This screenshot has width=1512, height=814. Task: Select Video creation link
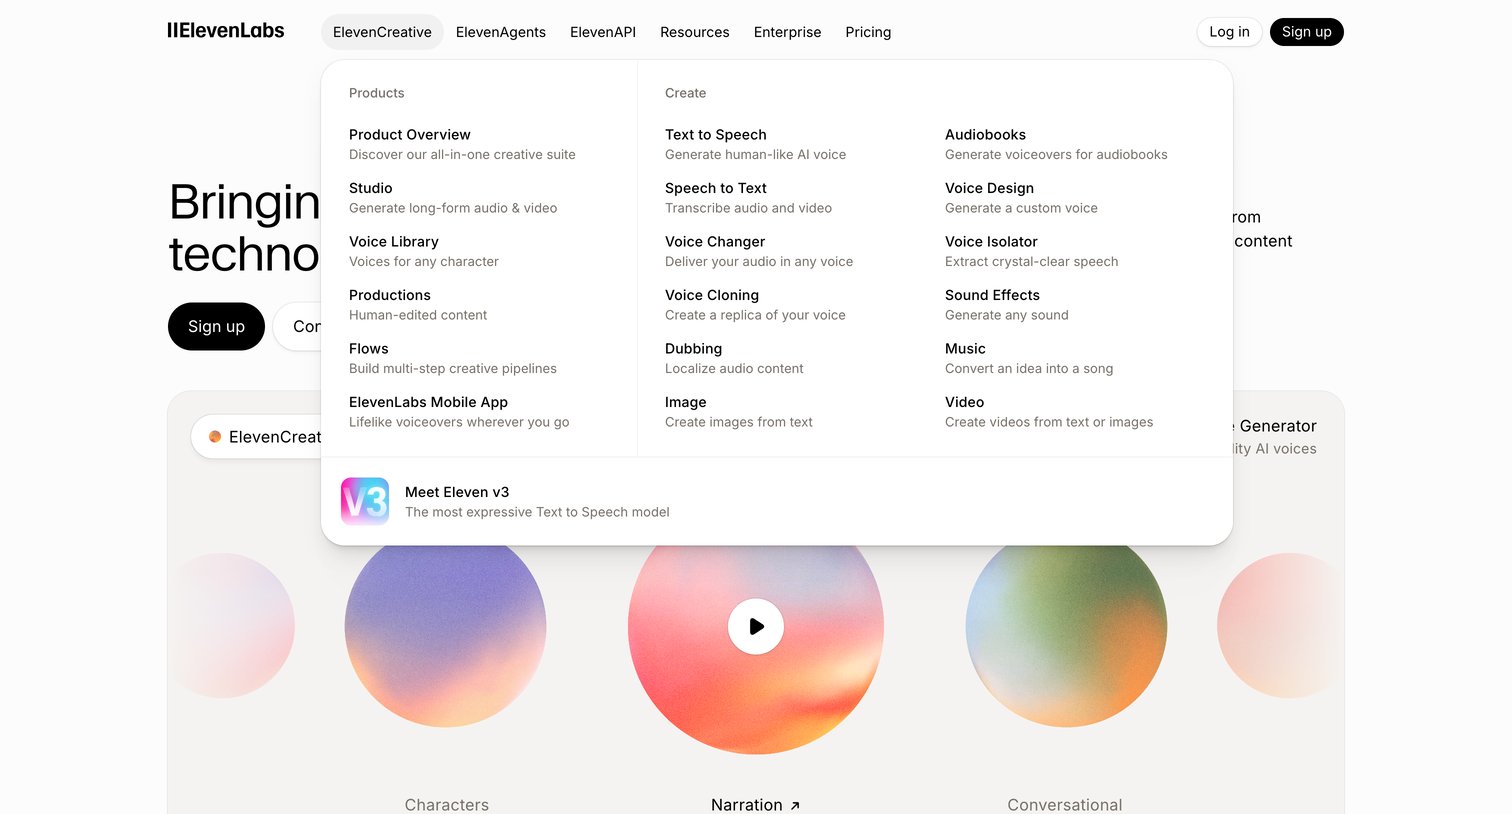(x=1049, y=412)
